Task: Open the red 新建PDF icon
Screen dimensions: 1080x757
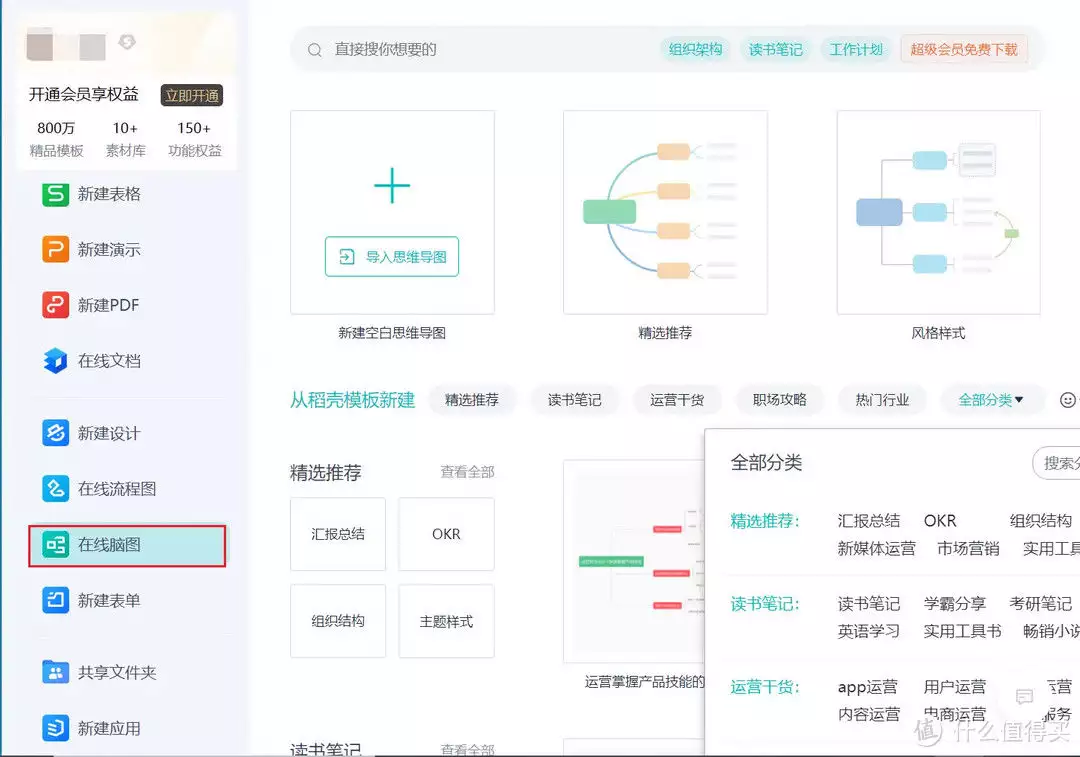Action: pyautogui.click(x=55, y=305)
